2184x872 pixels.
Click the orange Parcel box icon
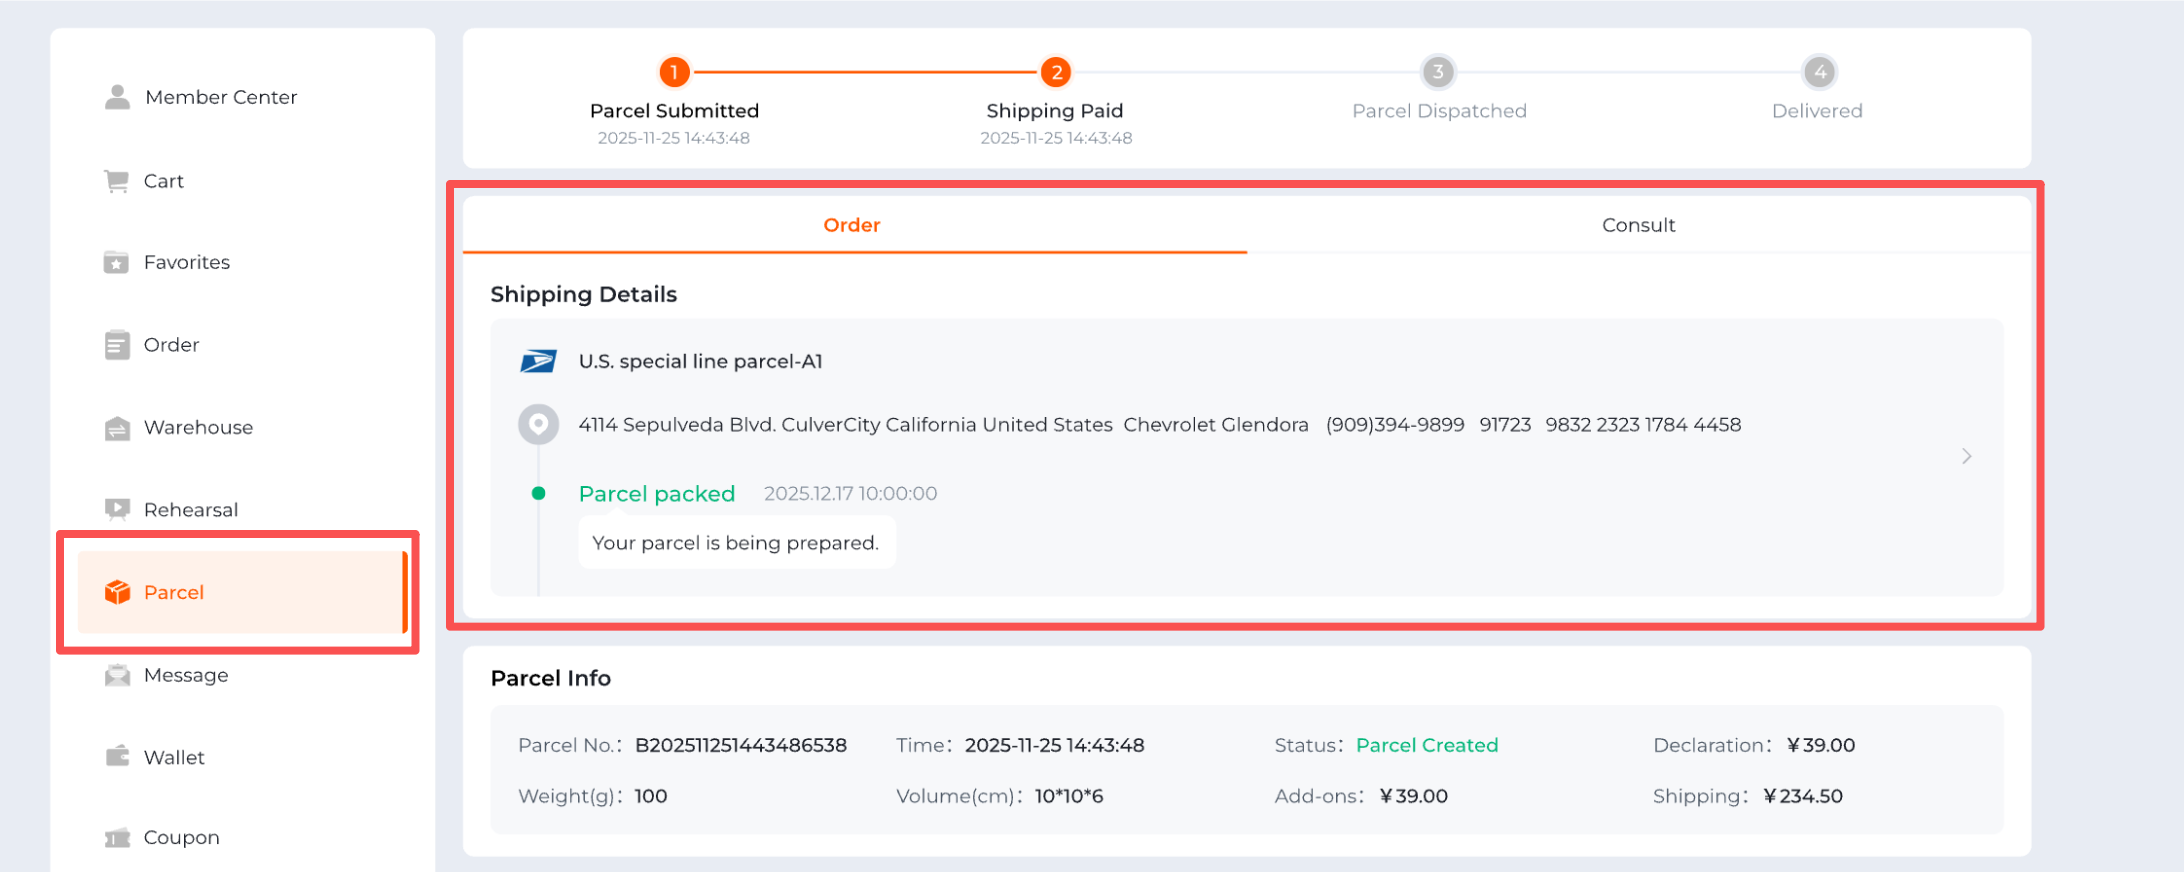[x=118, y=592]
